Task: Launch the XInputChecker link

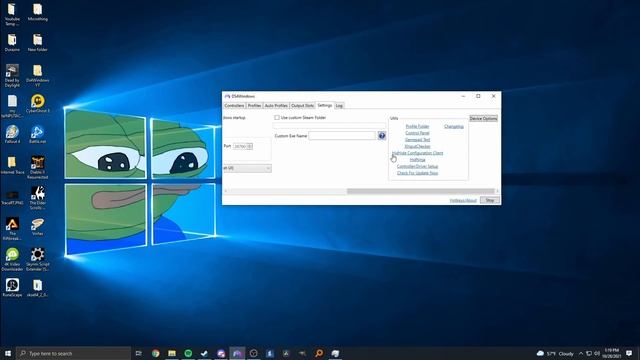Action: [417, 146]
